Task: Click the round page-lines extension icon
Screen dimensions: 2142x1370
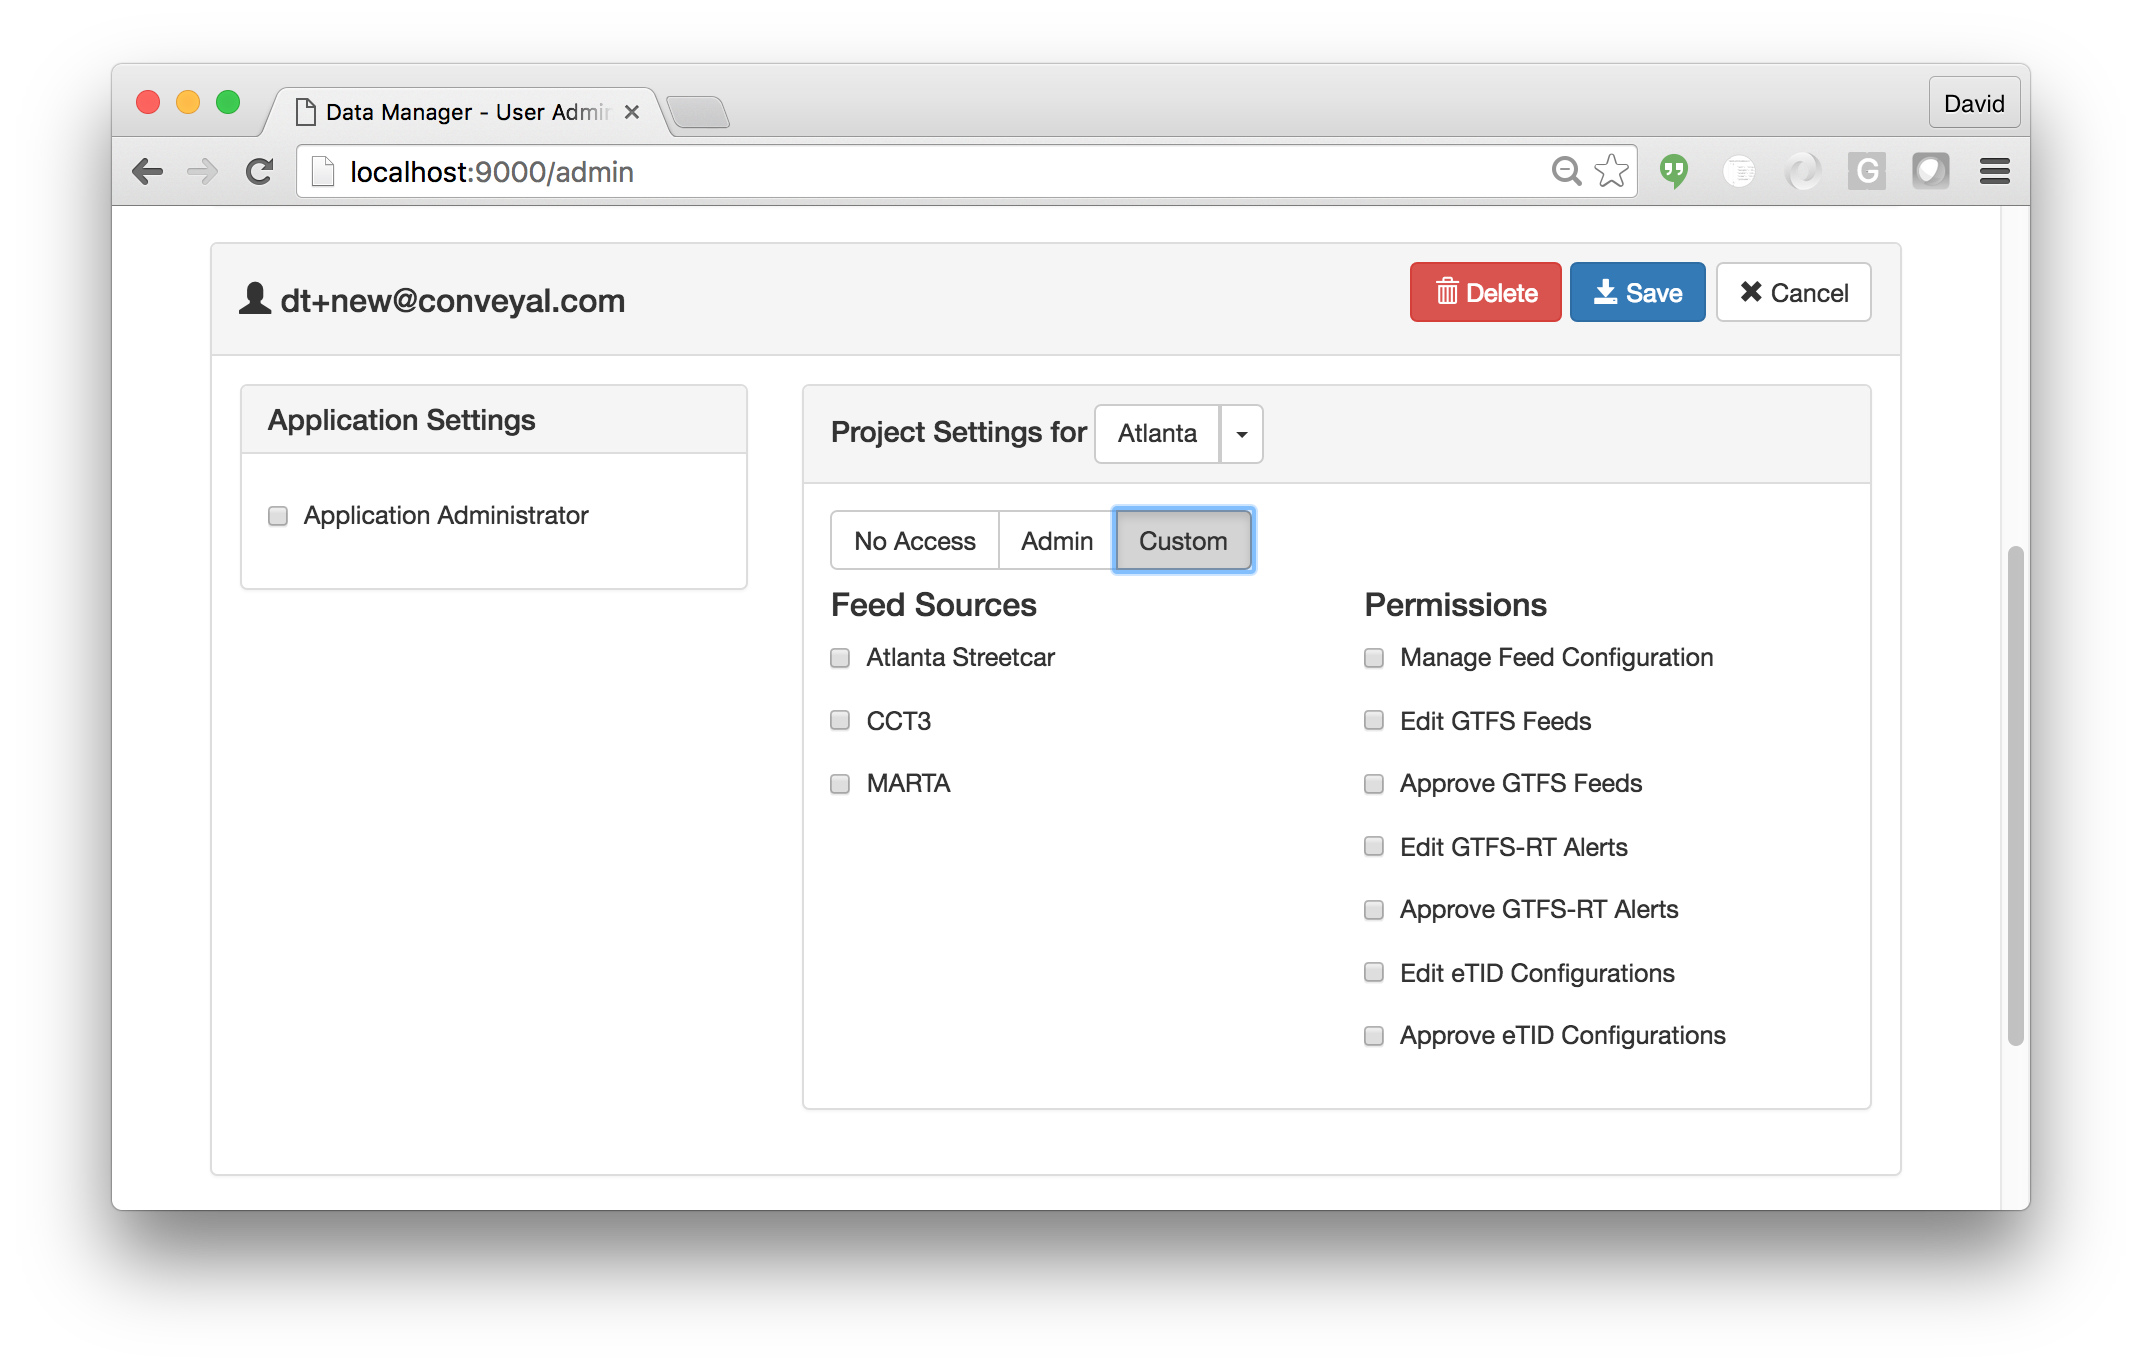Action: [x=1739, y=172]
